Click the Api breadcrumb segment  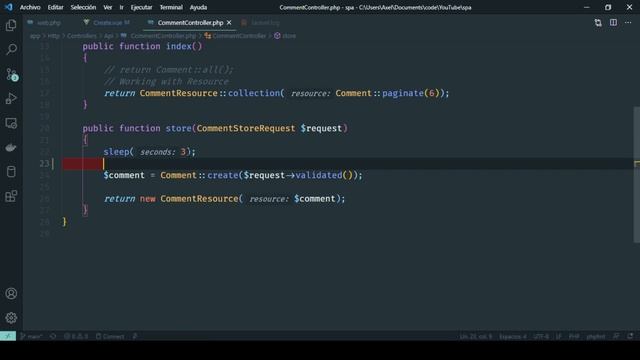click(x=109, y=36)
